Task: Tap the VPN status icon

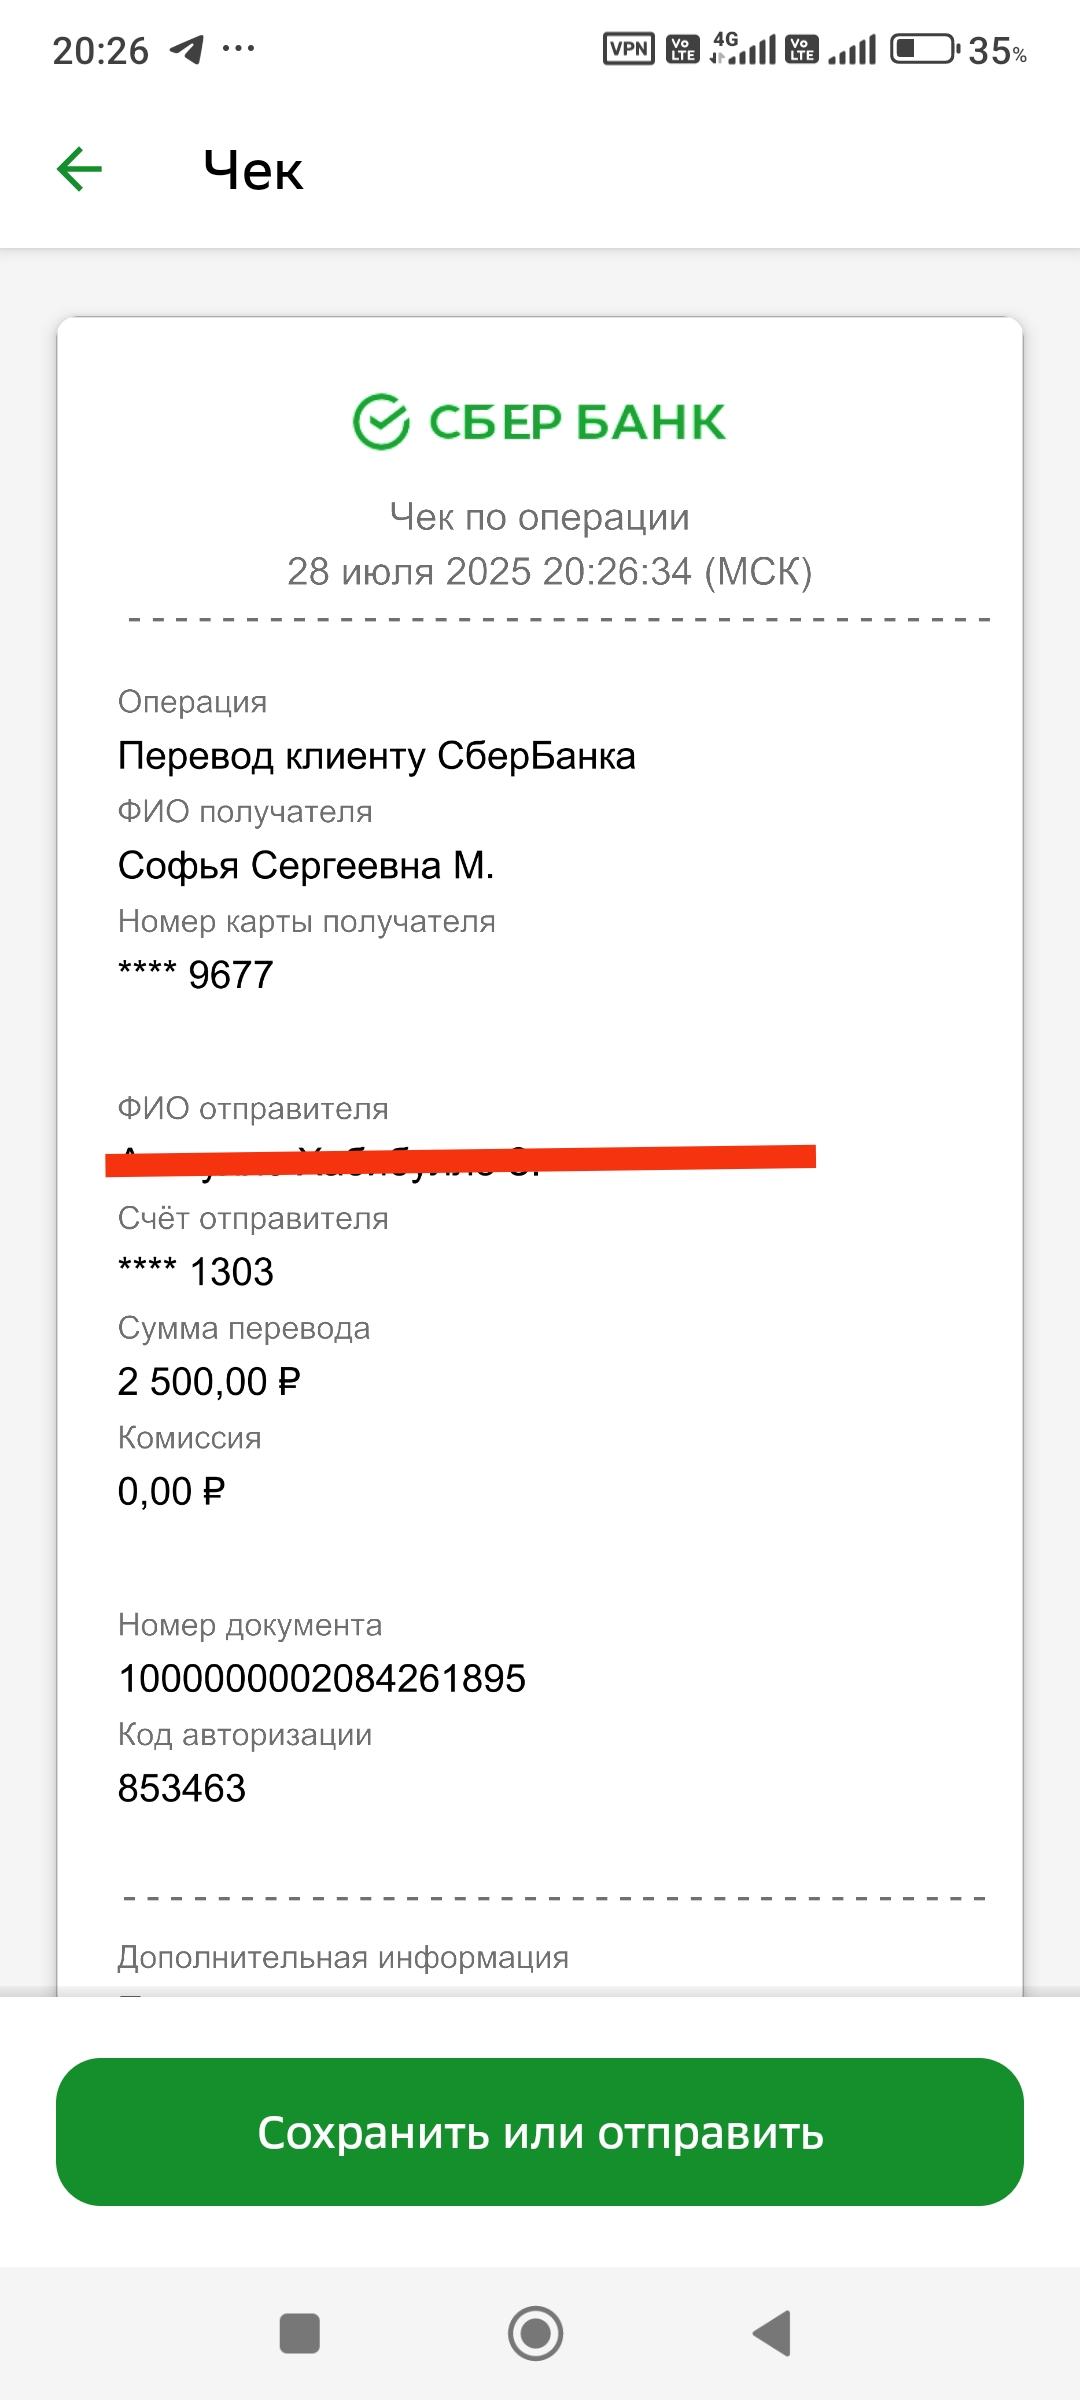Action: point(629,49)
